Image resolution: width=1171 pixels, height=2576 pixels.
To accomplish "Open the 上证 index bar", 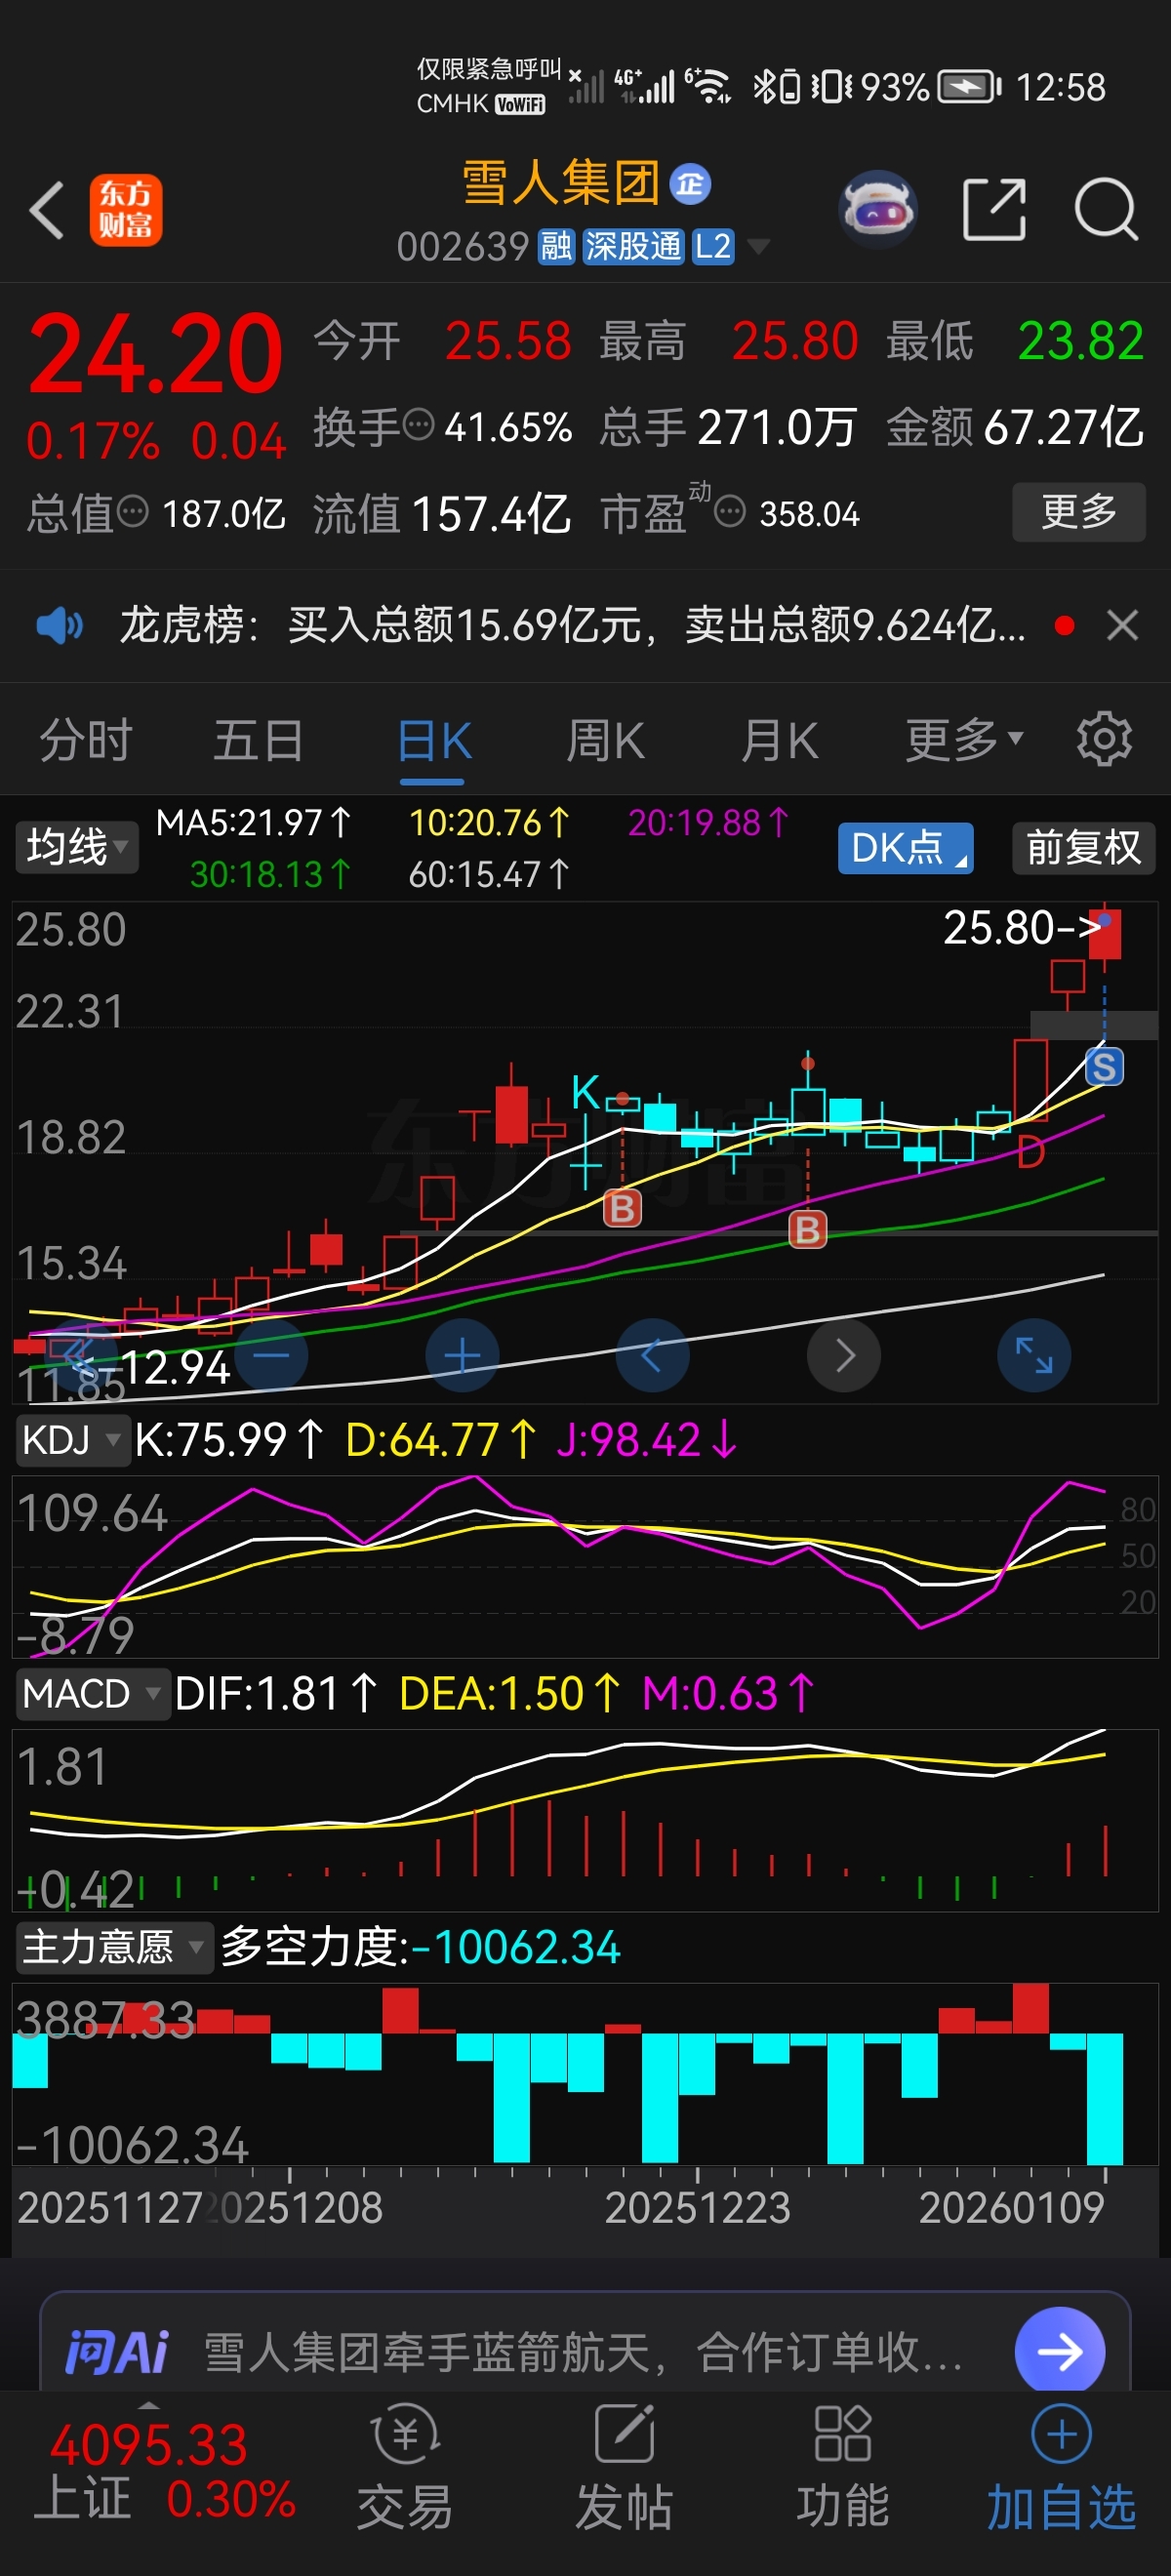I will (x=165, y=2470).
